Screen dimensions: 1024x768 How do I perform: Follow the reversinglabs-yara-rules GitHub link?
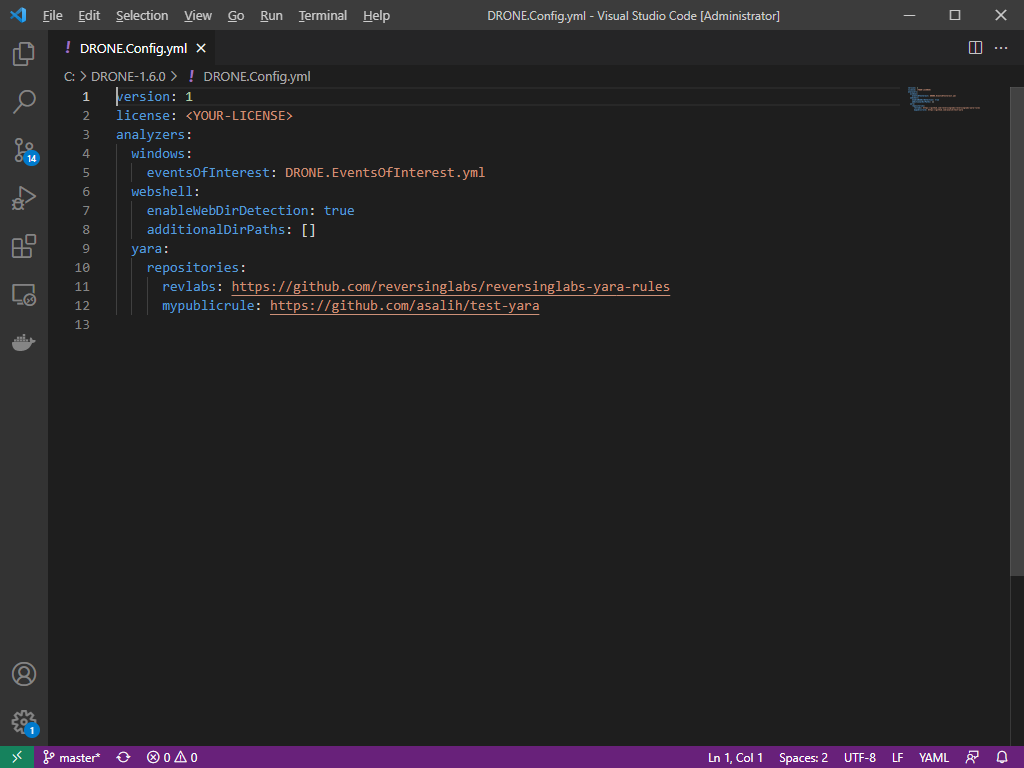point(450,287)
